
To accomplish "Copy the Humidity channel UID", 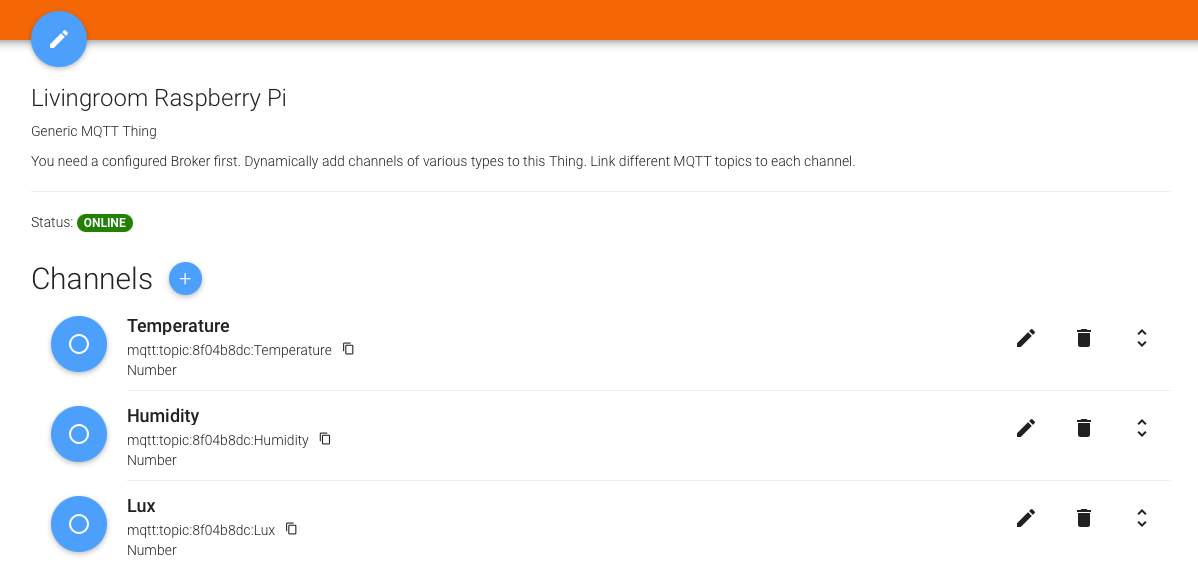I will (x=325, y=439).
